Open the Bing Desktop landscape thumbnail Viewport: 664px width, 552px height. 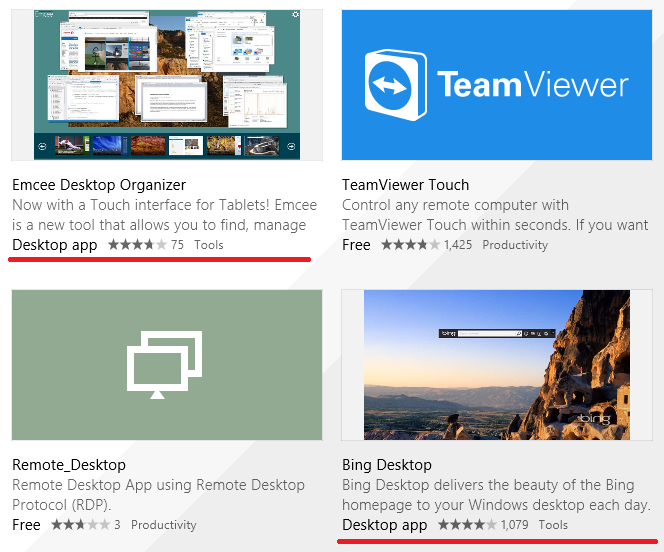coord(497,365)
